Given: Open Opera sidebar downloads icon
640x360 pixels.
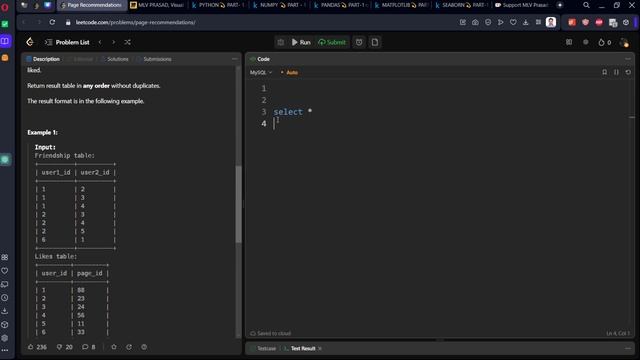Looking at the screenshot, I should tap(5, 311).
